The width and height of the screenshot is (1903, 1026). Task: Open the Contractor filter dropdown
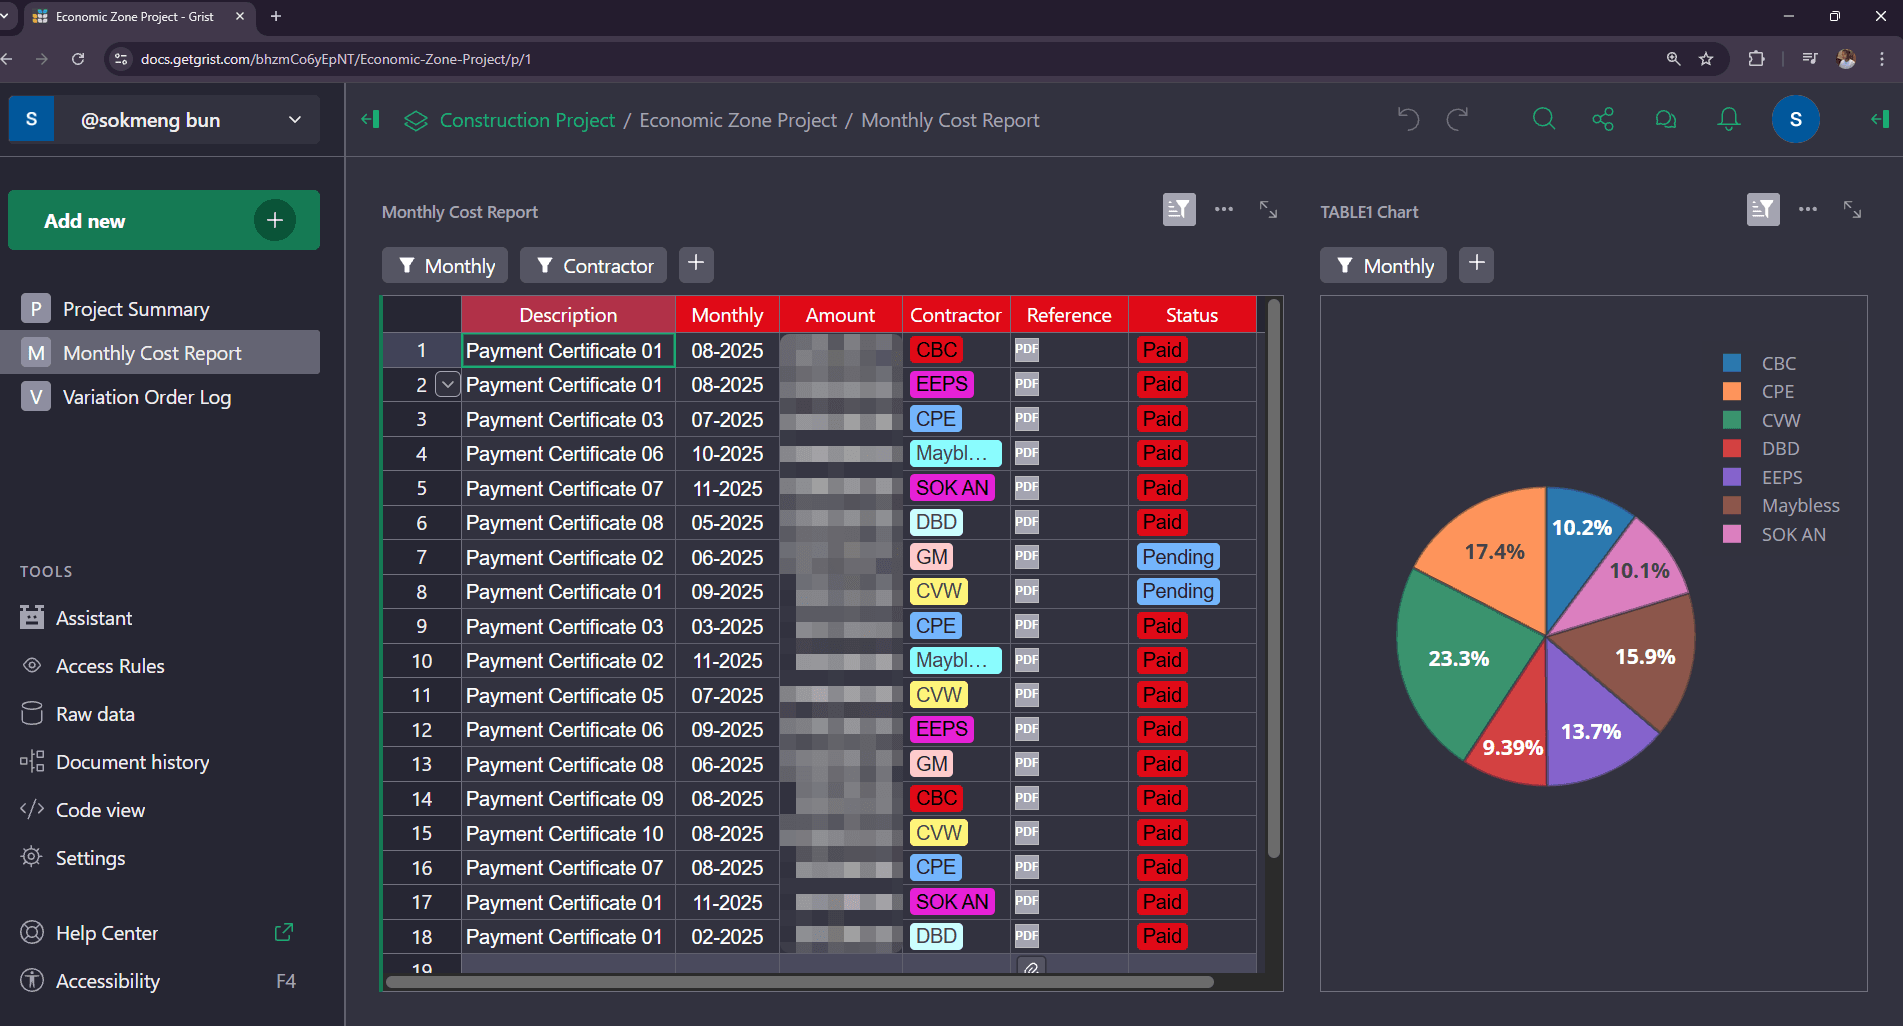pos(592,265)
